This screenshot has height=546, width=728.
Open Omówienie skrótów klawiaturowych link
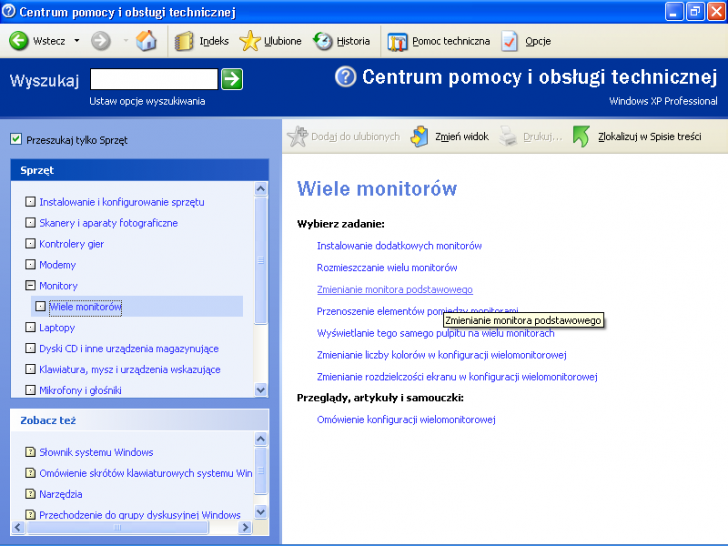(x=146, y=473)
